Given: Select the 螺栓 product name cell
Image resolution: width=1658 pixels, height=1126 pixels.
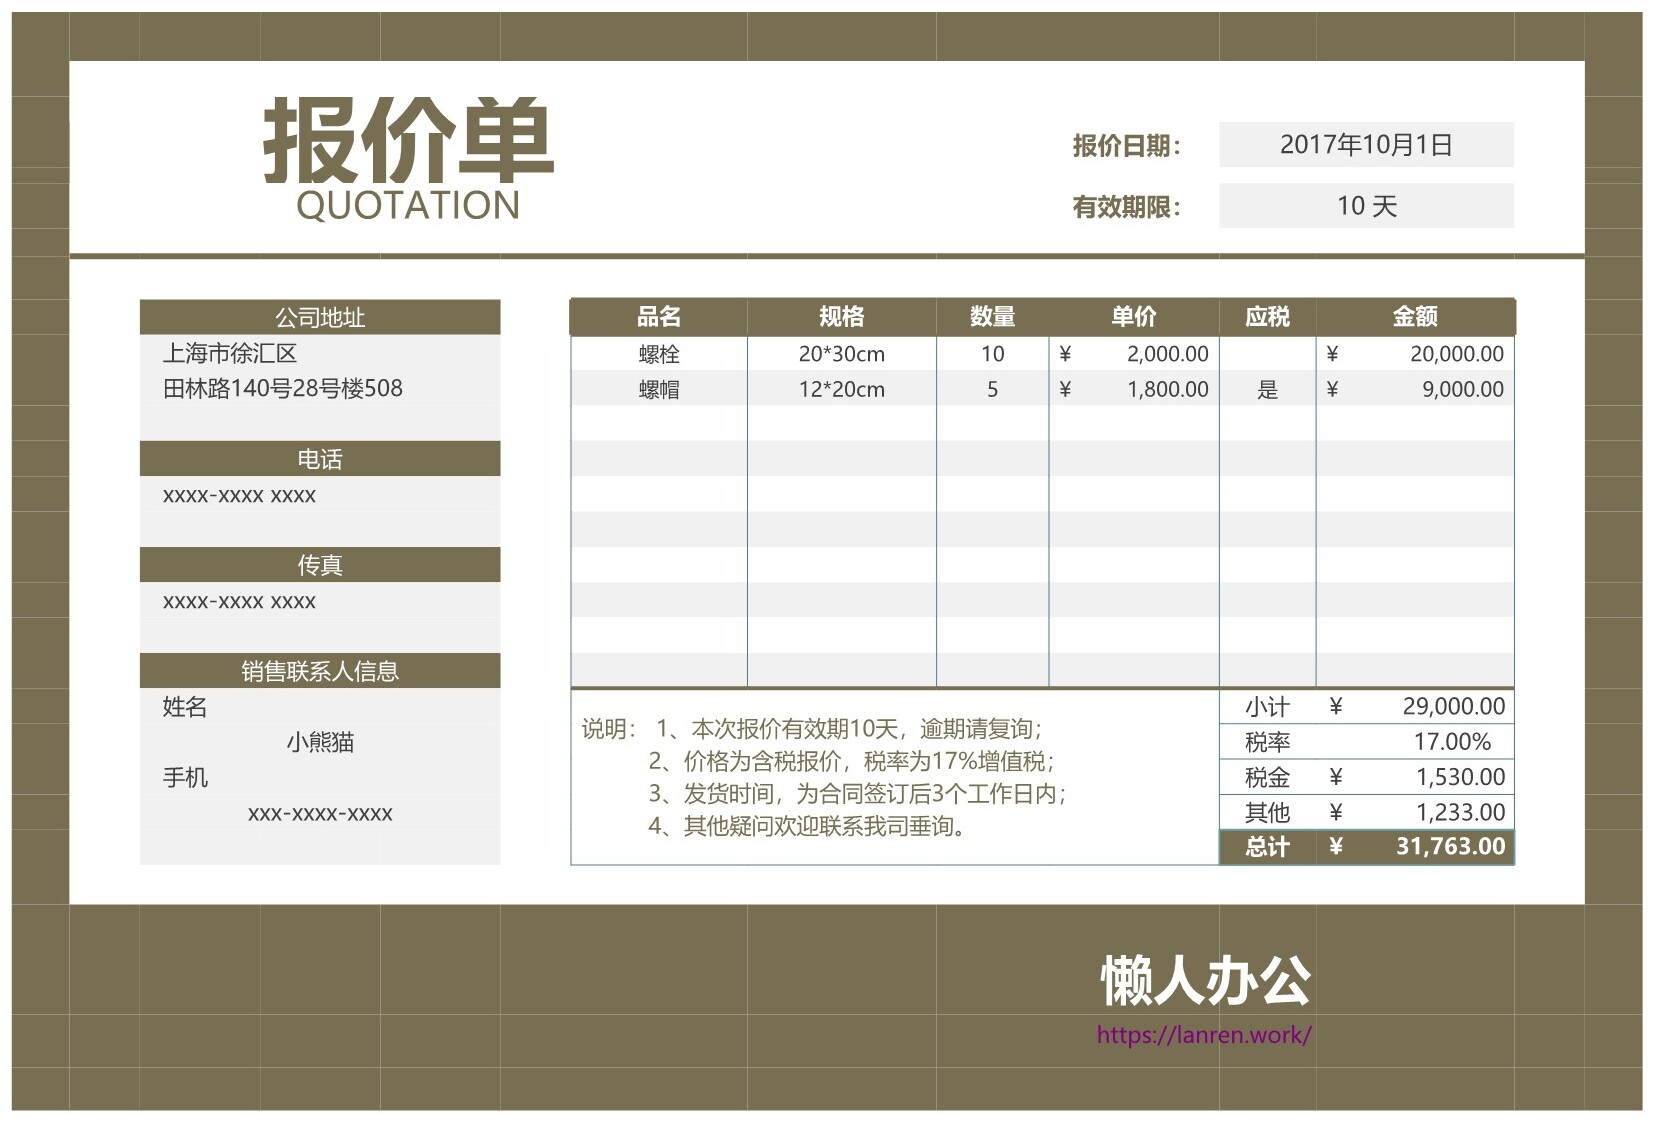Looking at the screenshot, I should [x=658, y=354].
